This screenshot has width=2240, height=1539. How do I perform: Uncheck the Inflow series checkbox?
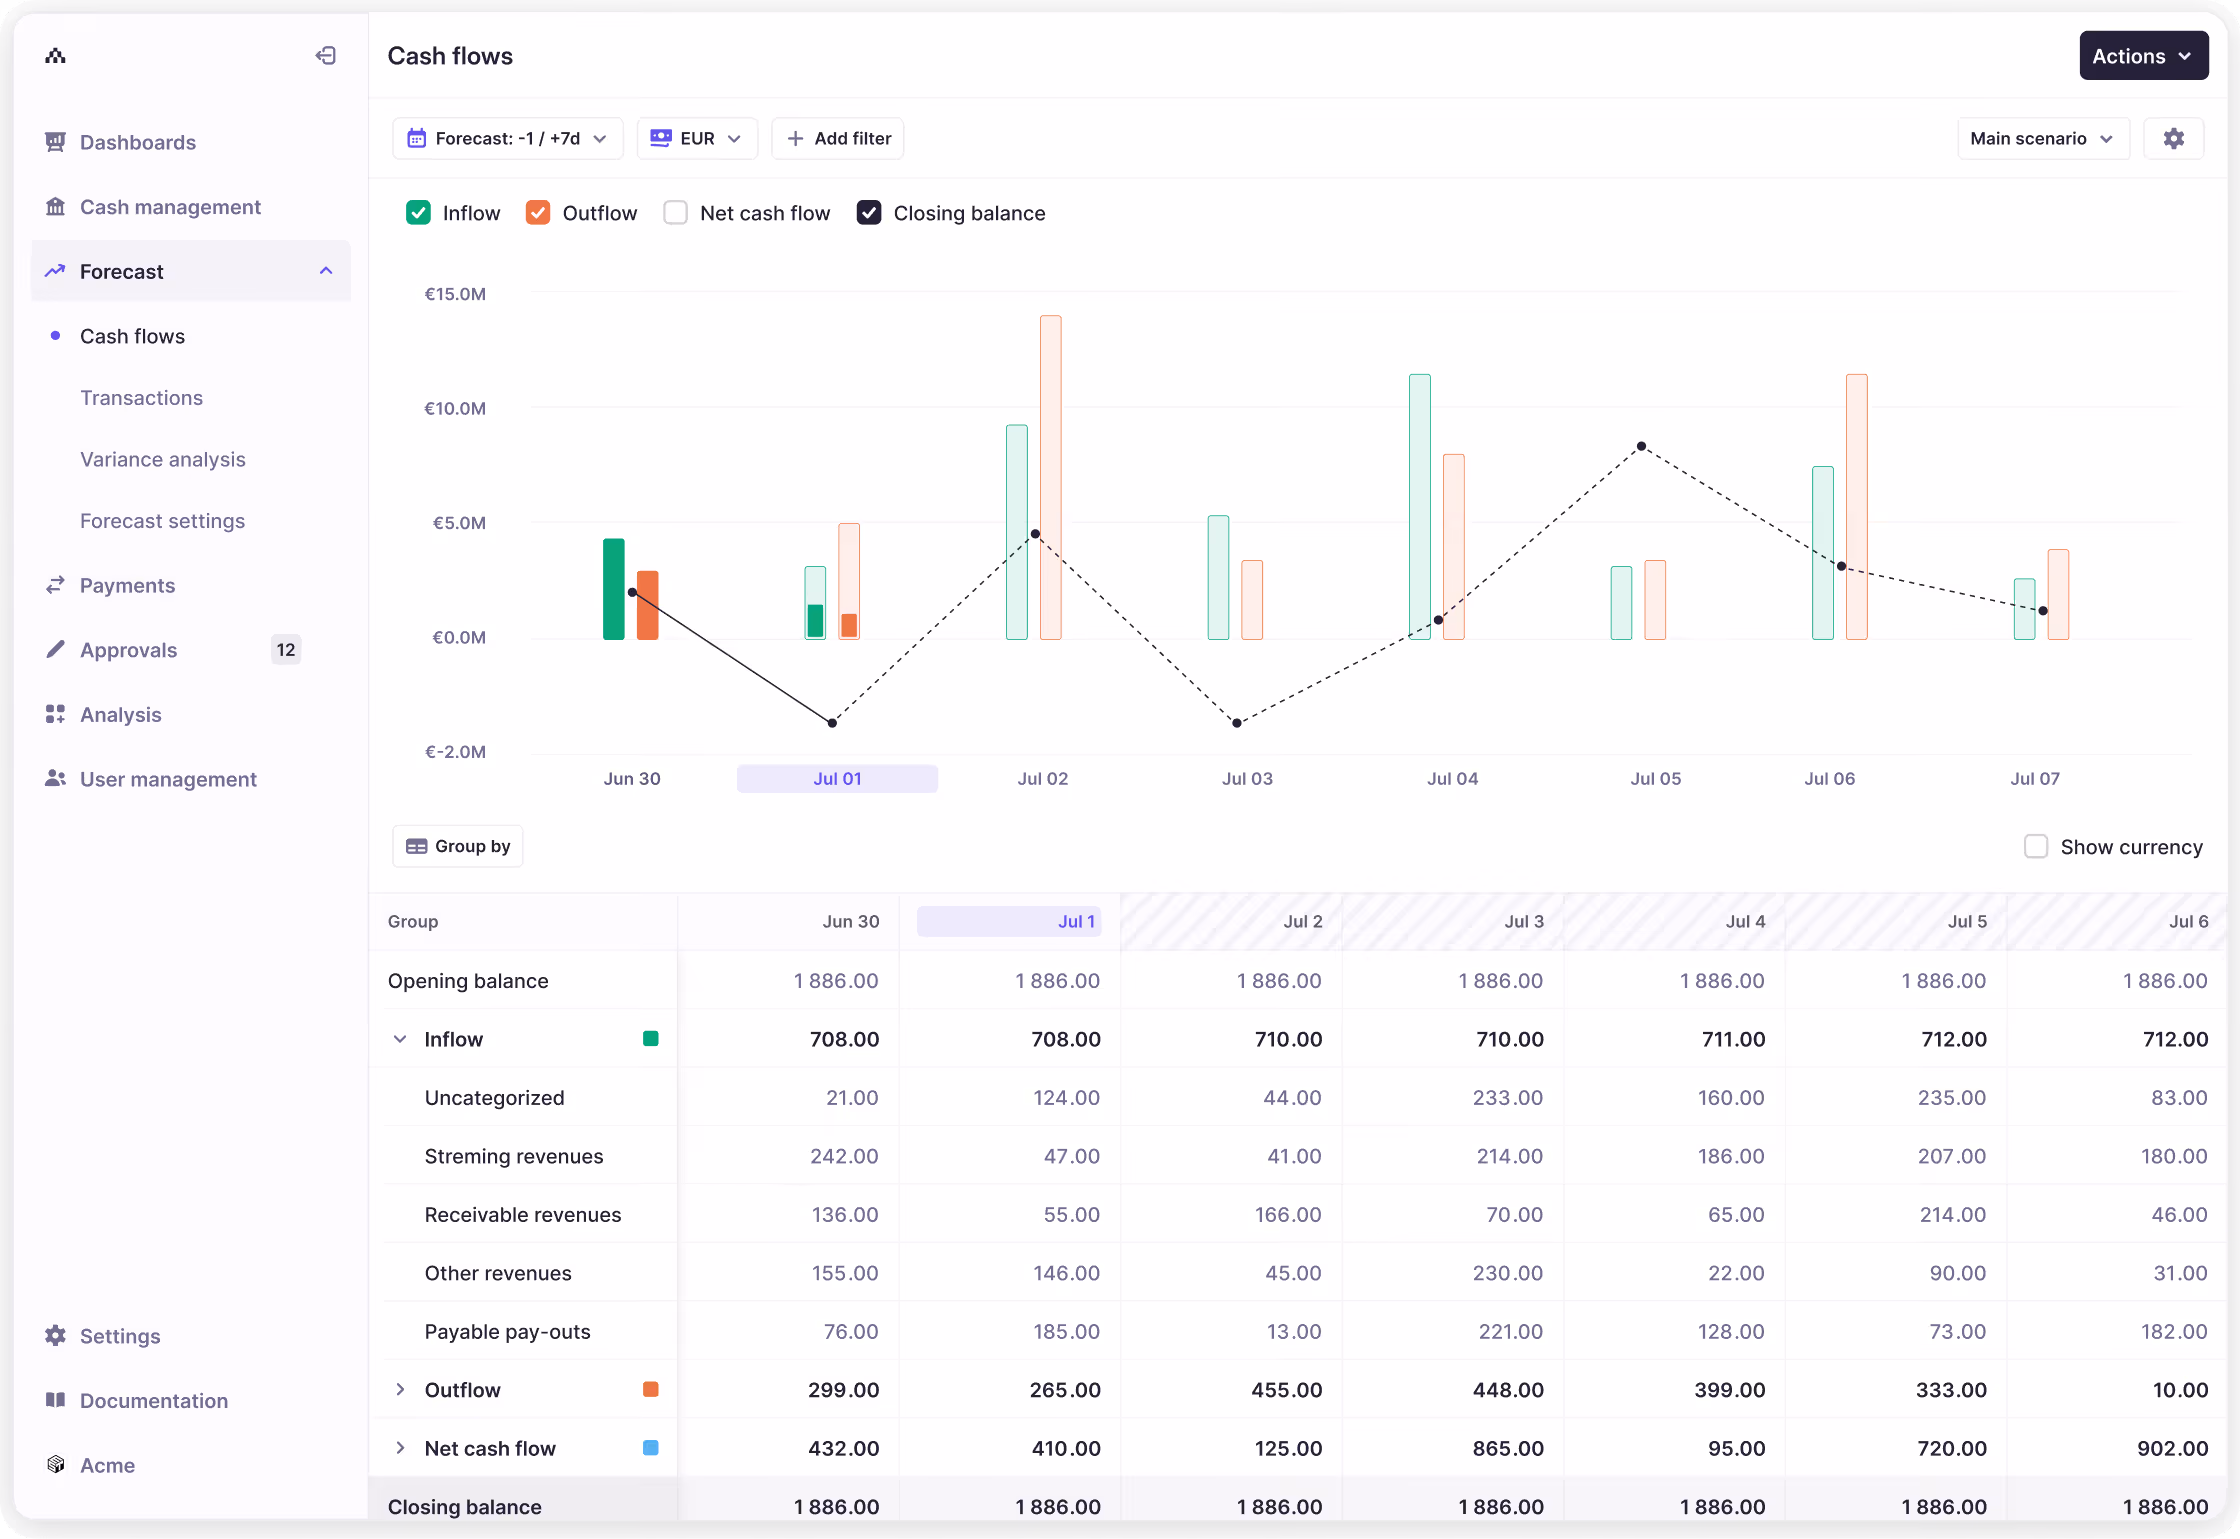pyautogui.click(x=418, y=212)
